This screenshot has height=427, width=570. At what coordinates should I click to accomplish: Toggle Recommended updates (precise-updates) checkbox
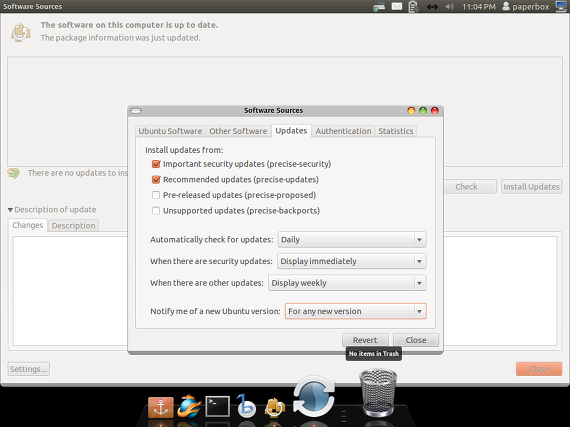pos(156,180)
